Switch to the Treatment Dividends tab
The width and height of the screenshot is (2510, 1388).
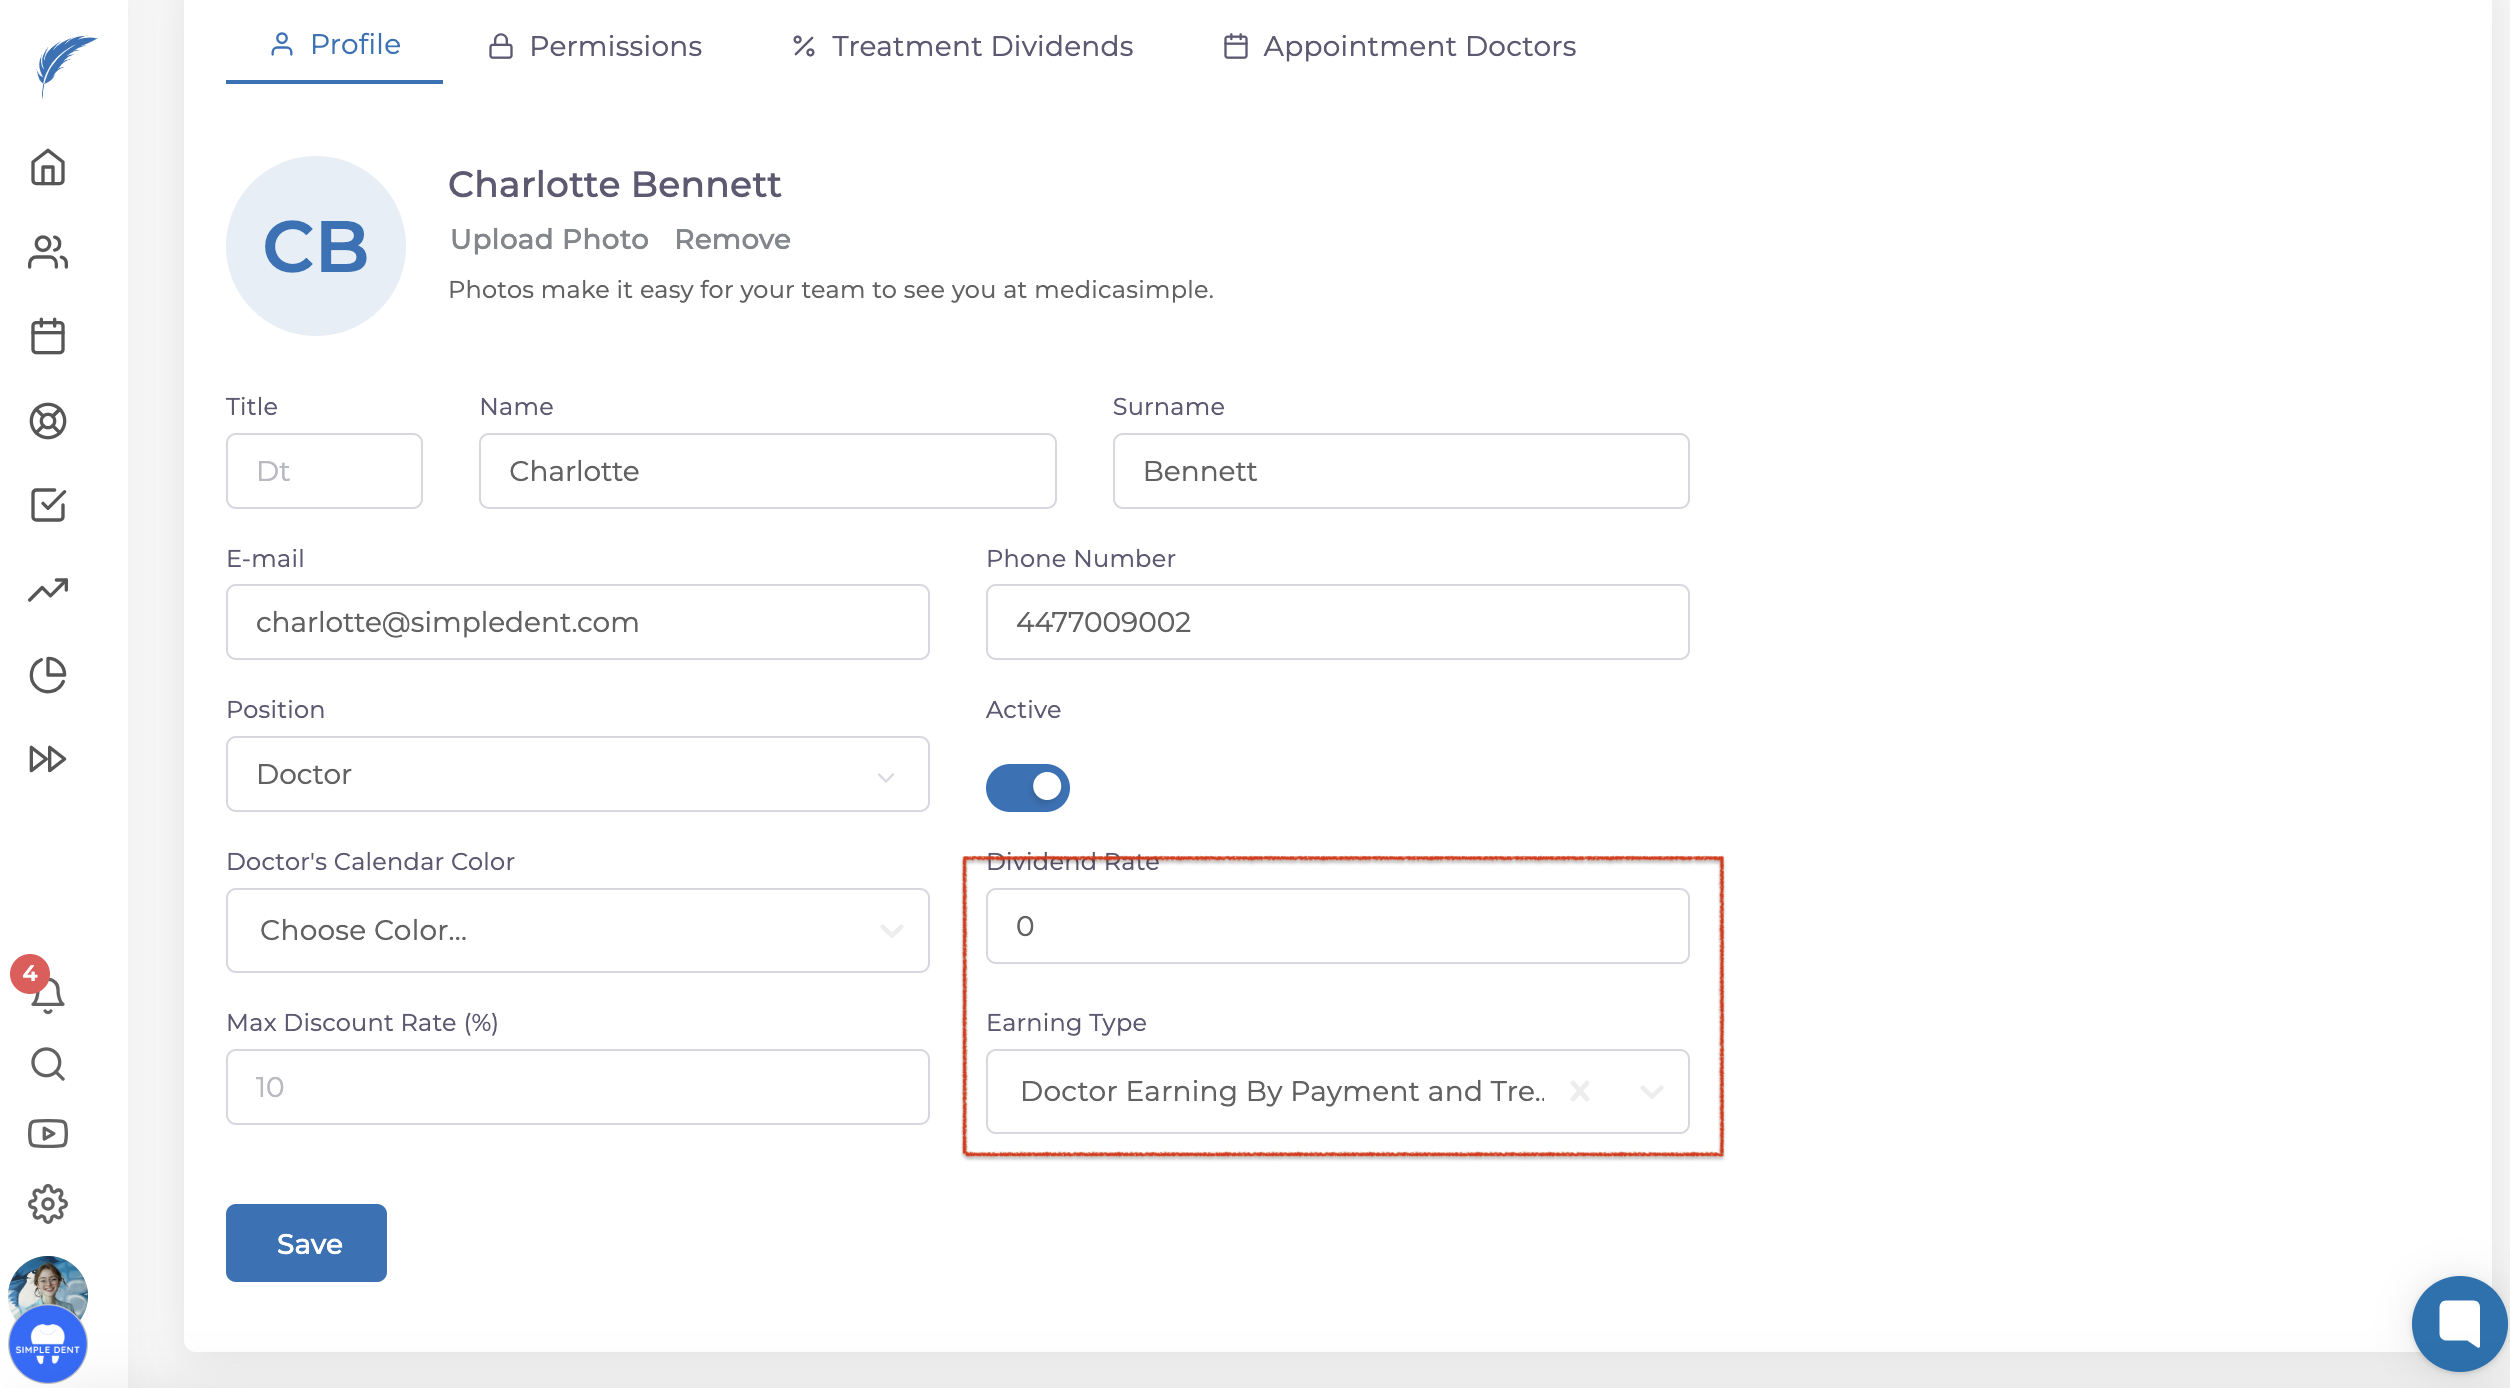pyautogui.click(x=962, y=46)
